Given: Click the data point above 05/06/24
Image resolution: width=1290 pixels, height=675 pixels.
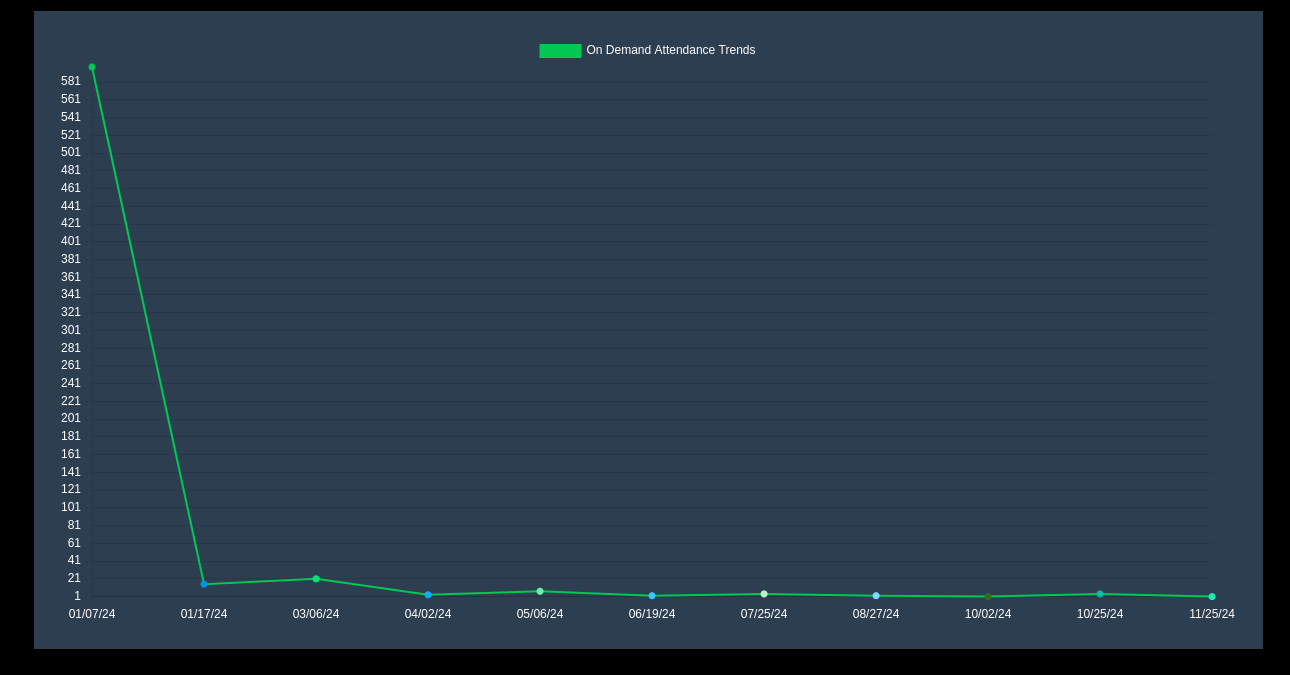Looking at the screenshot, I should [x=539, y=591].
